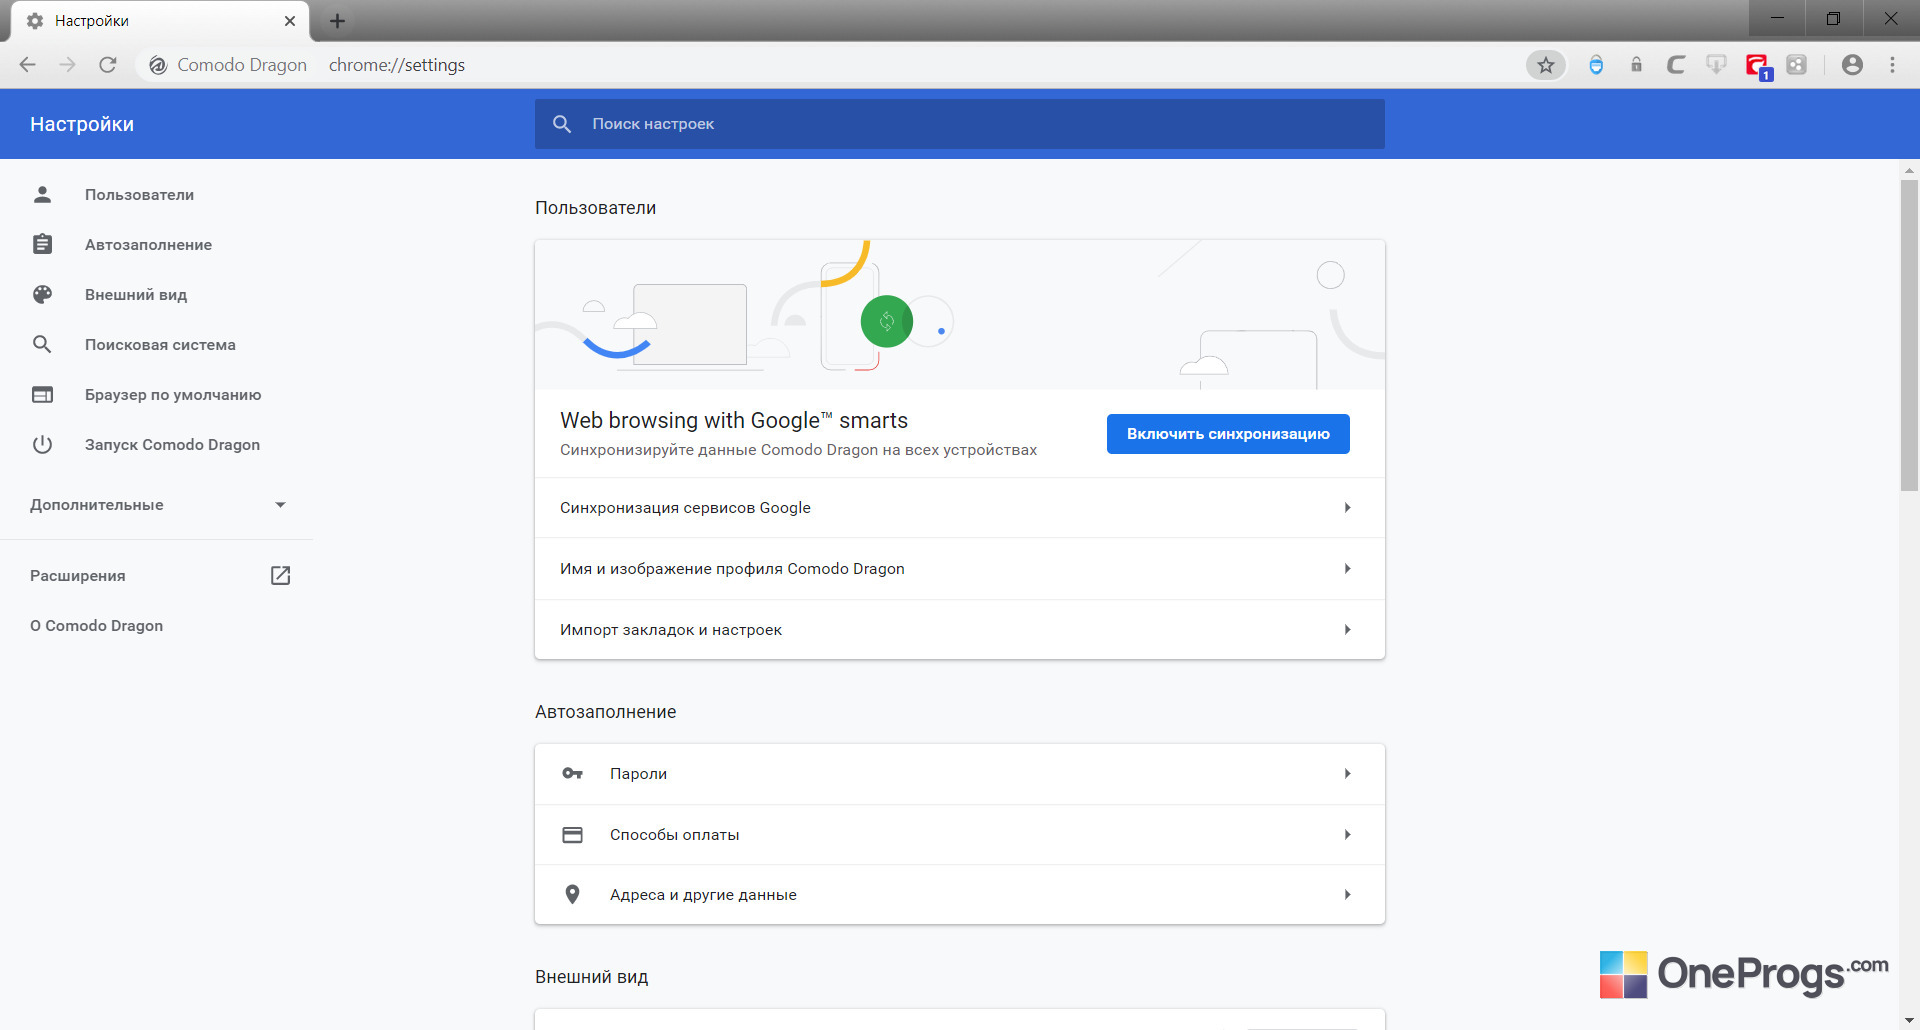Viewport: 1920px width, 1030px height.
Task: Minimize the browser window
Action: (x=1777, y=18)
